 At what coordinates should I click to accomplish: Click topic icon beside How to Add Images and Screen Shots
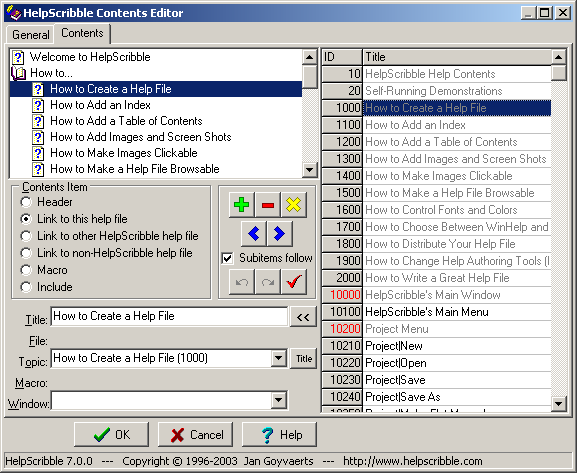[38, 137]
